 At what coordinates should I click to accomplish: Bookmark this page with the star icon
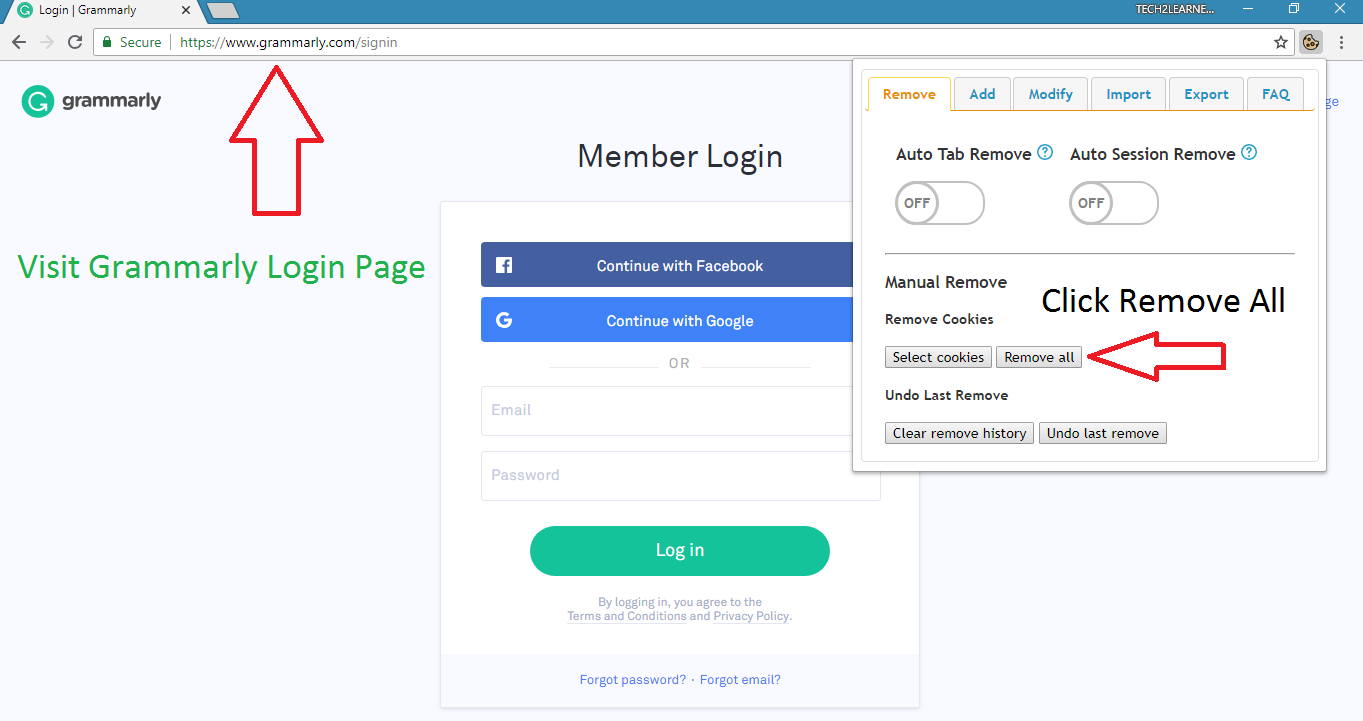point(1281,42)
